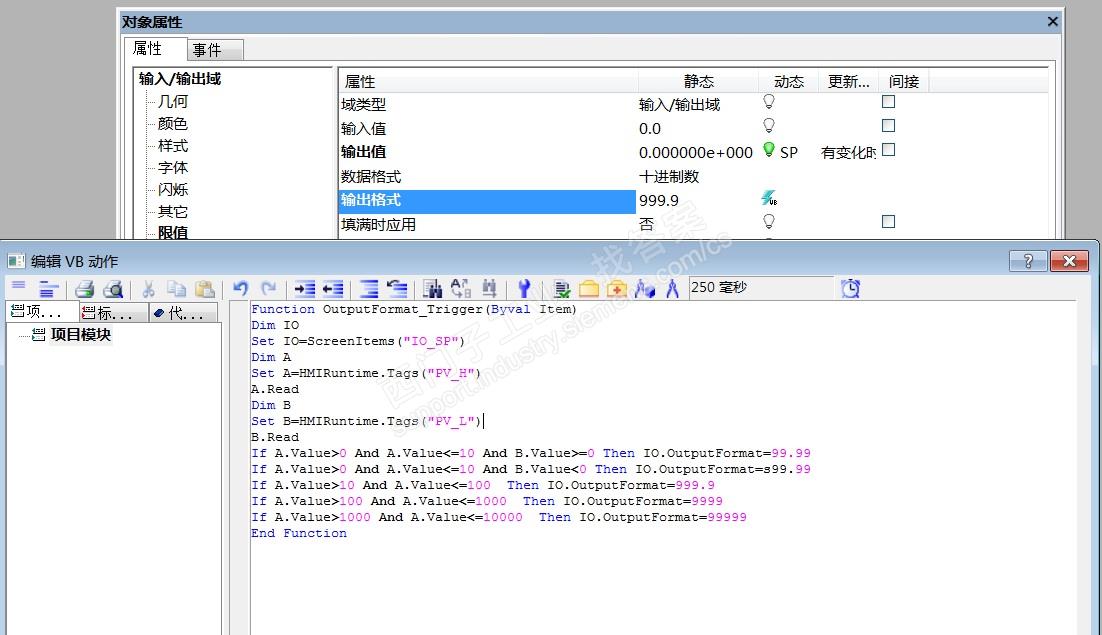Select the 输出格式 property row
Screen dimensions: 1102x635
pyautogui.click(x=487, y=201)
